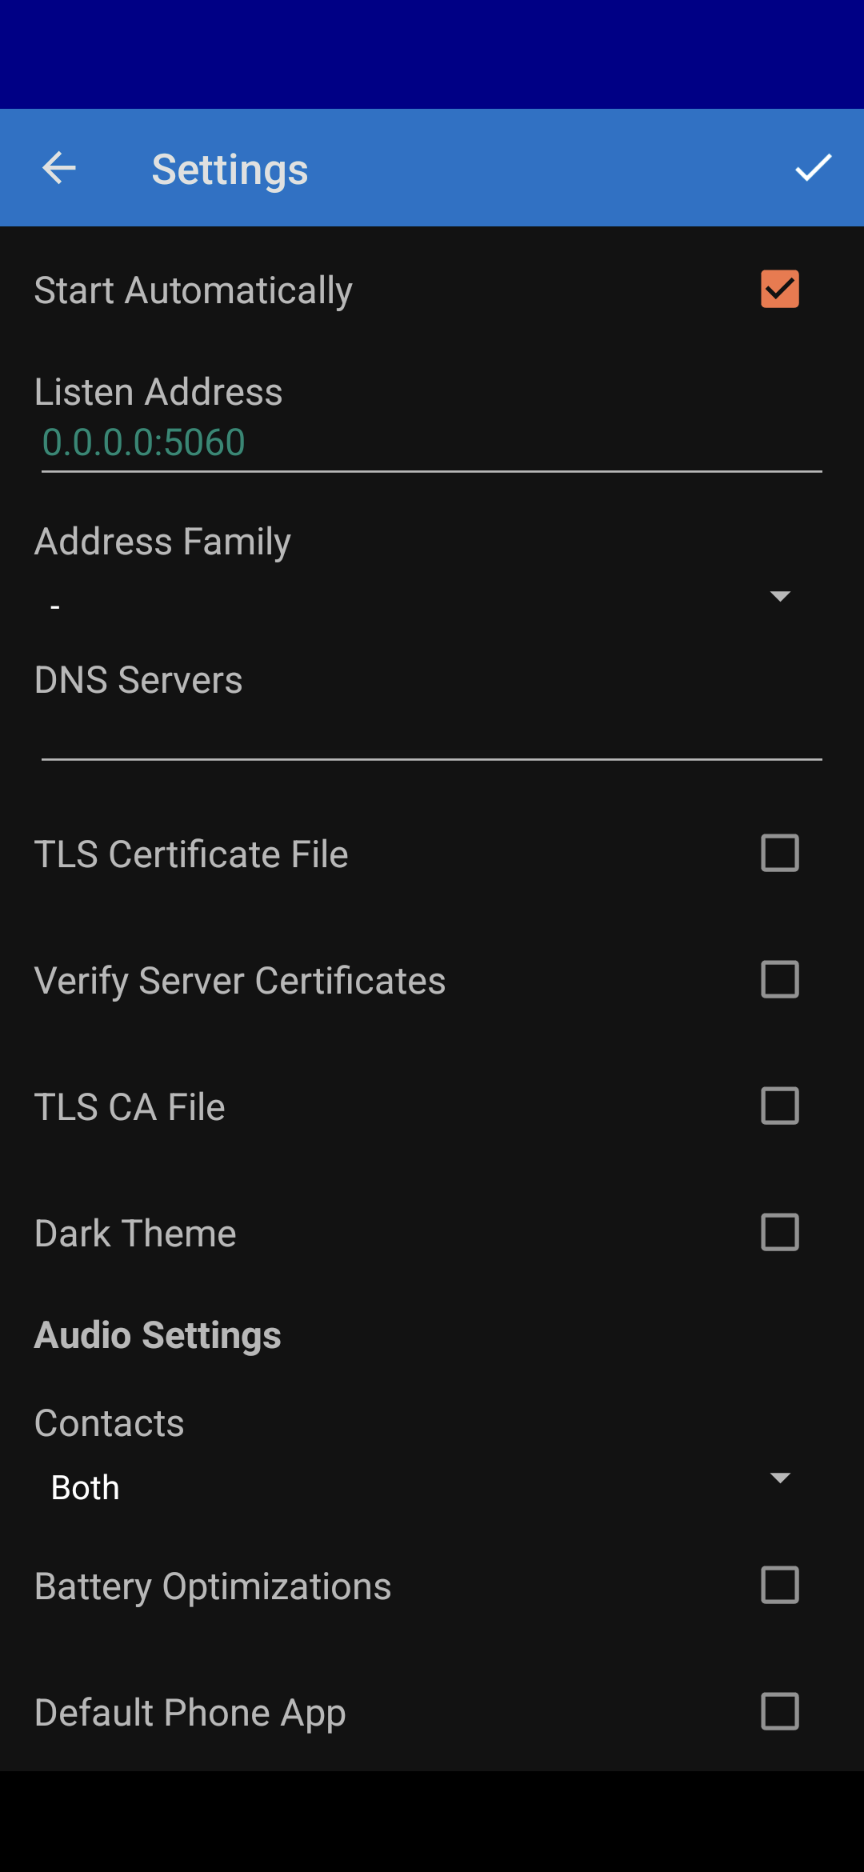Screen dimensions: 864x1872
Task: Tap the Default Phone App label
Action: point(190,1713)
